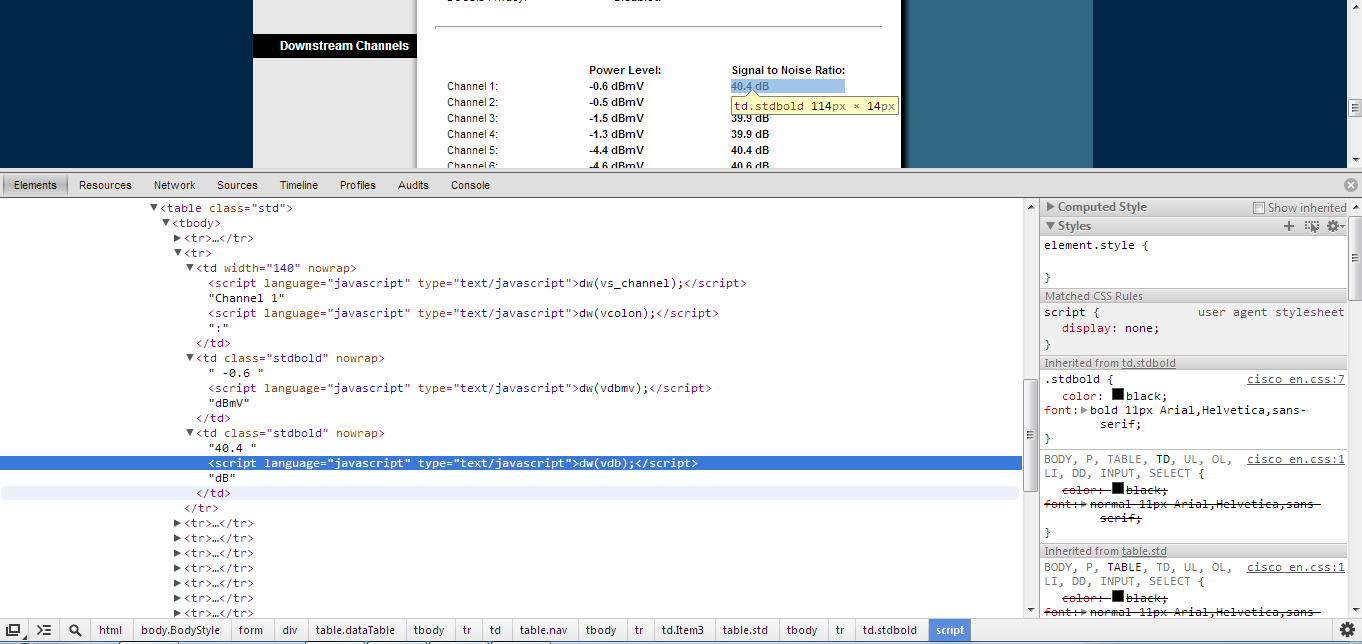Select the form breadcrumb
The image size is (1362, 644).
click(x=250, y=630)
